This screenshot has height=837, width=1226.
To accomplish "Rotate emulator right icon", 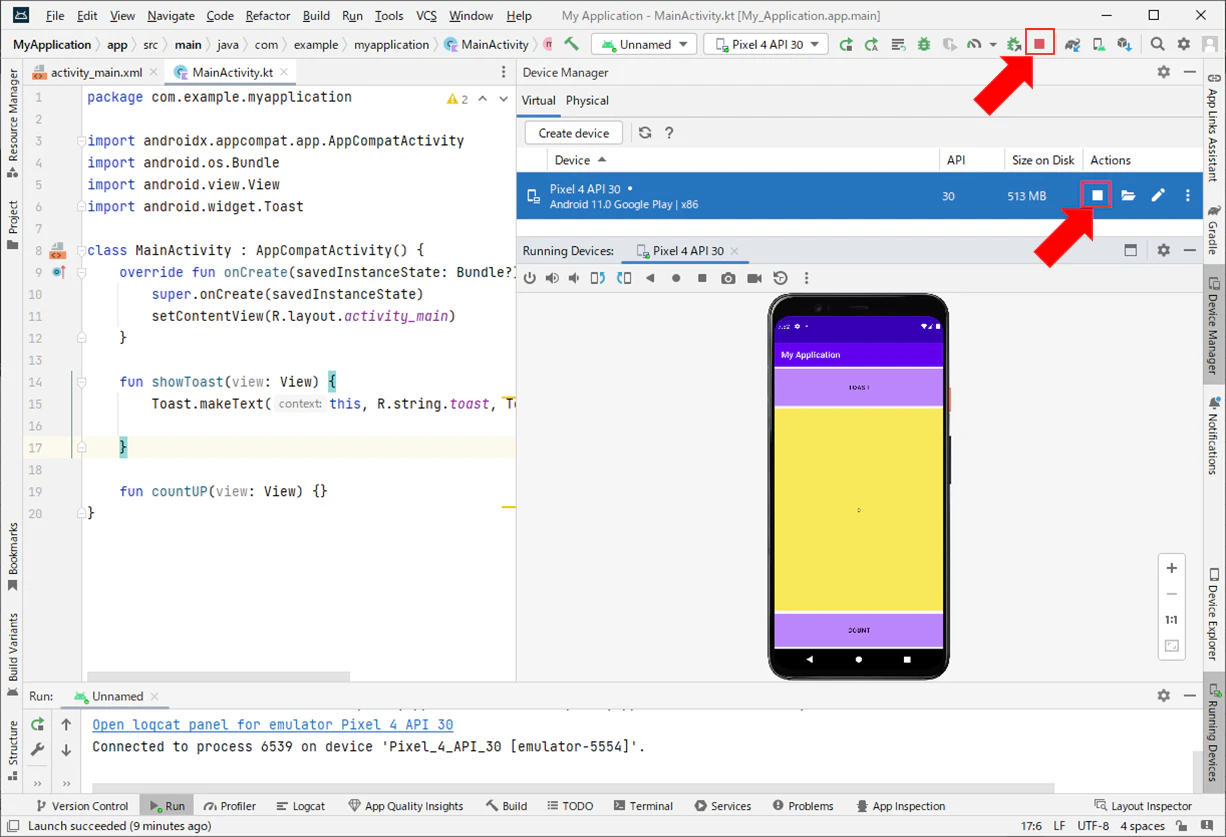I will pos(624,278).
